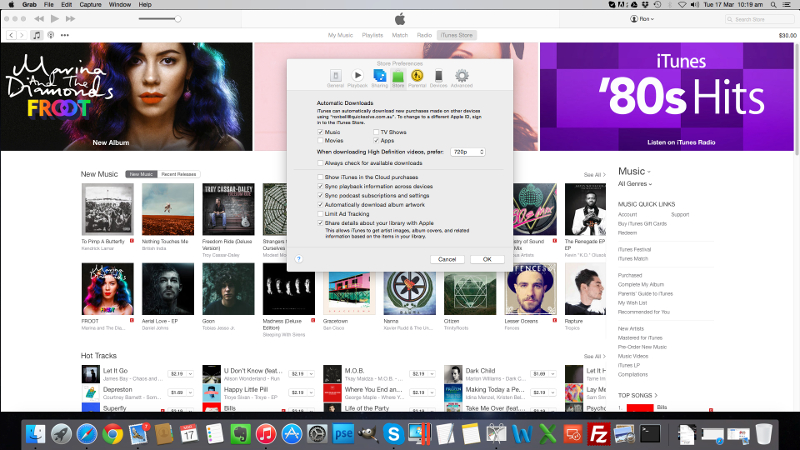Open Trash in the dock

click(x=763, y=434)
